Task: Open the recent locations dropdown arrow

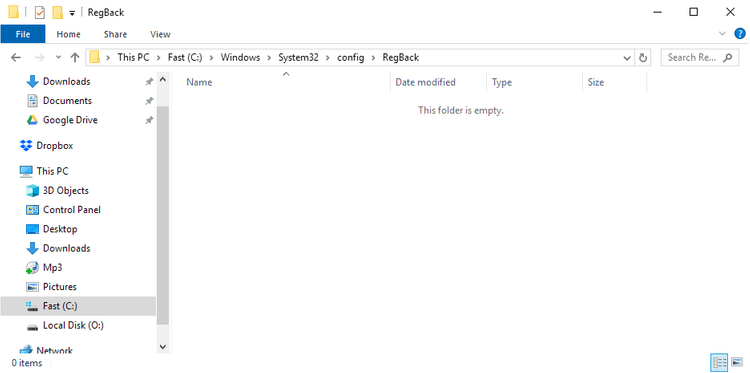Action: tap(58, 57)
